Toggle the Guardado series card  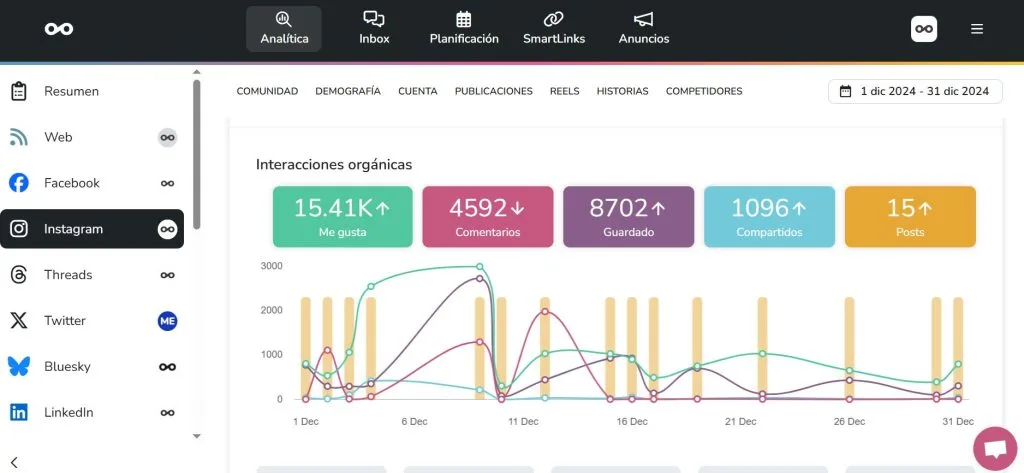point(628,216)
